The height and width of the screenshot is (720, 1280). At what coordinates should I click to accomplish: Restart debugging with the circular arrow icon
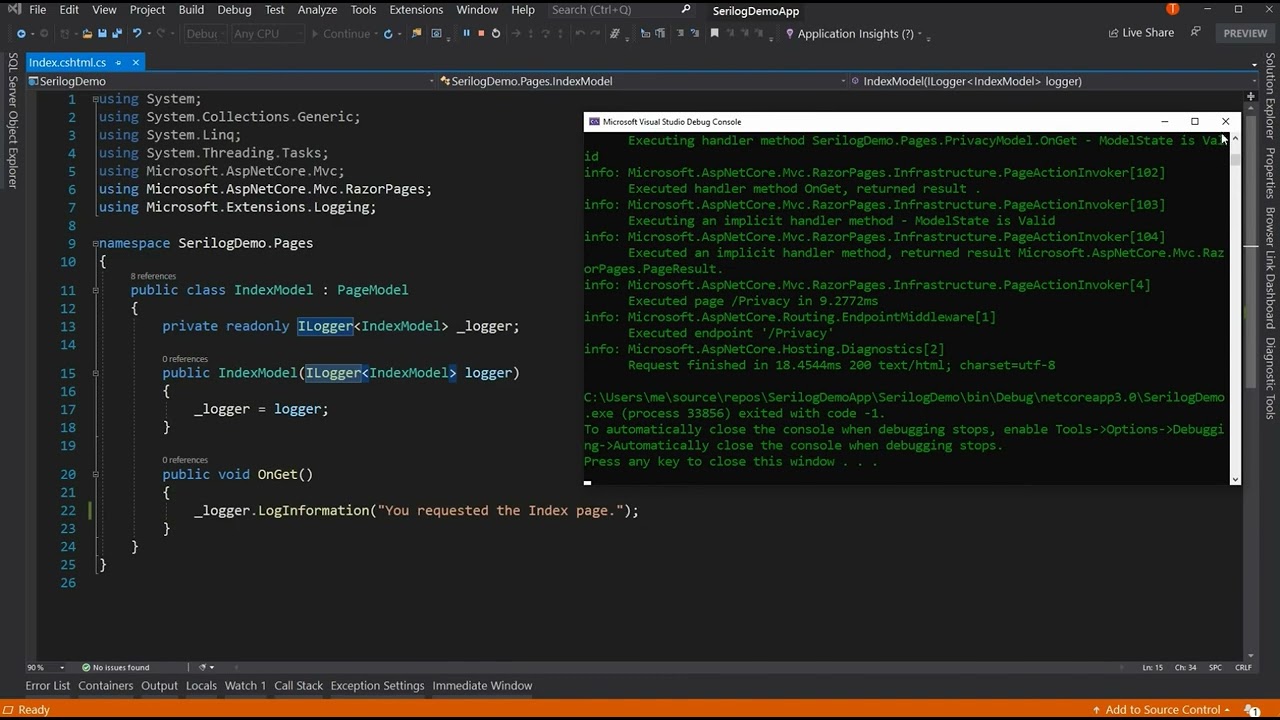point(496,34)
